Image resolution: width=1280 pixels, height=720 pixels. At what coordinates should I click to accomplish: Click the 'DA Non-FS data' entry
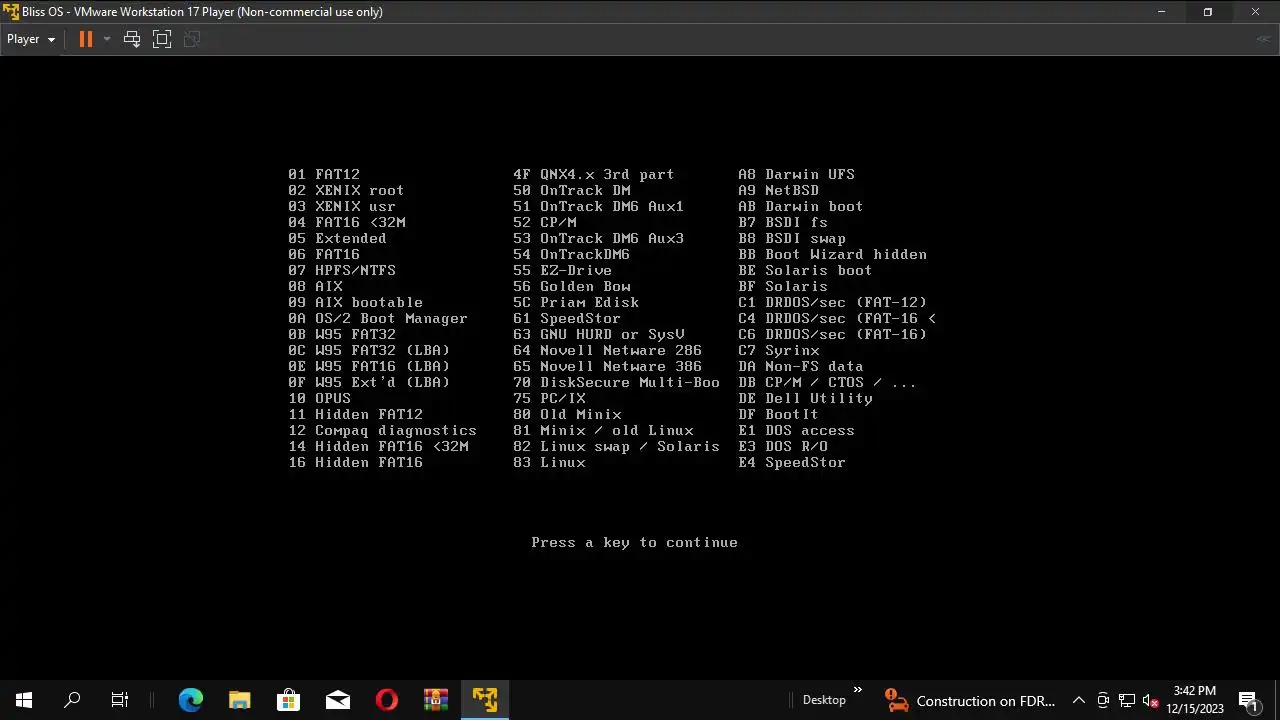tap(801, 366)
